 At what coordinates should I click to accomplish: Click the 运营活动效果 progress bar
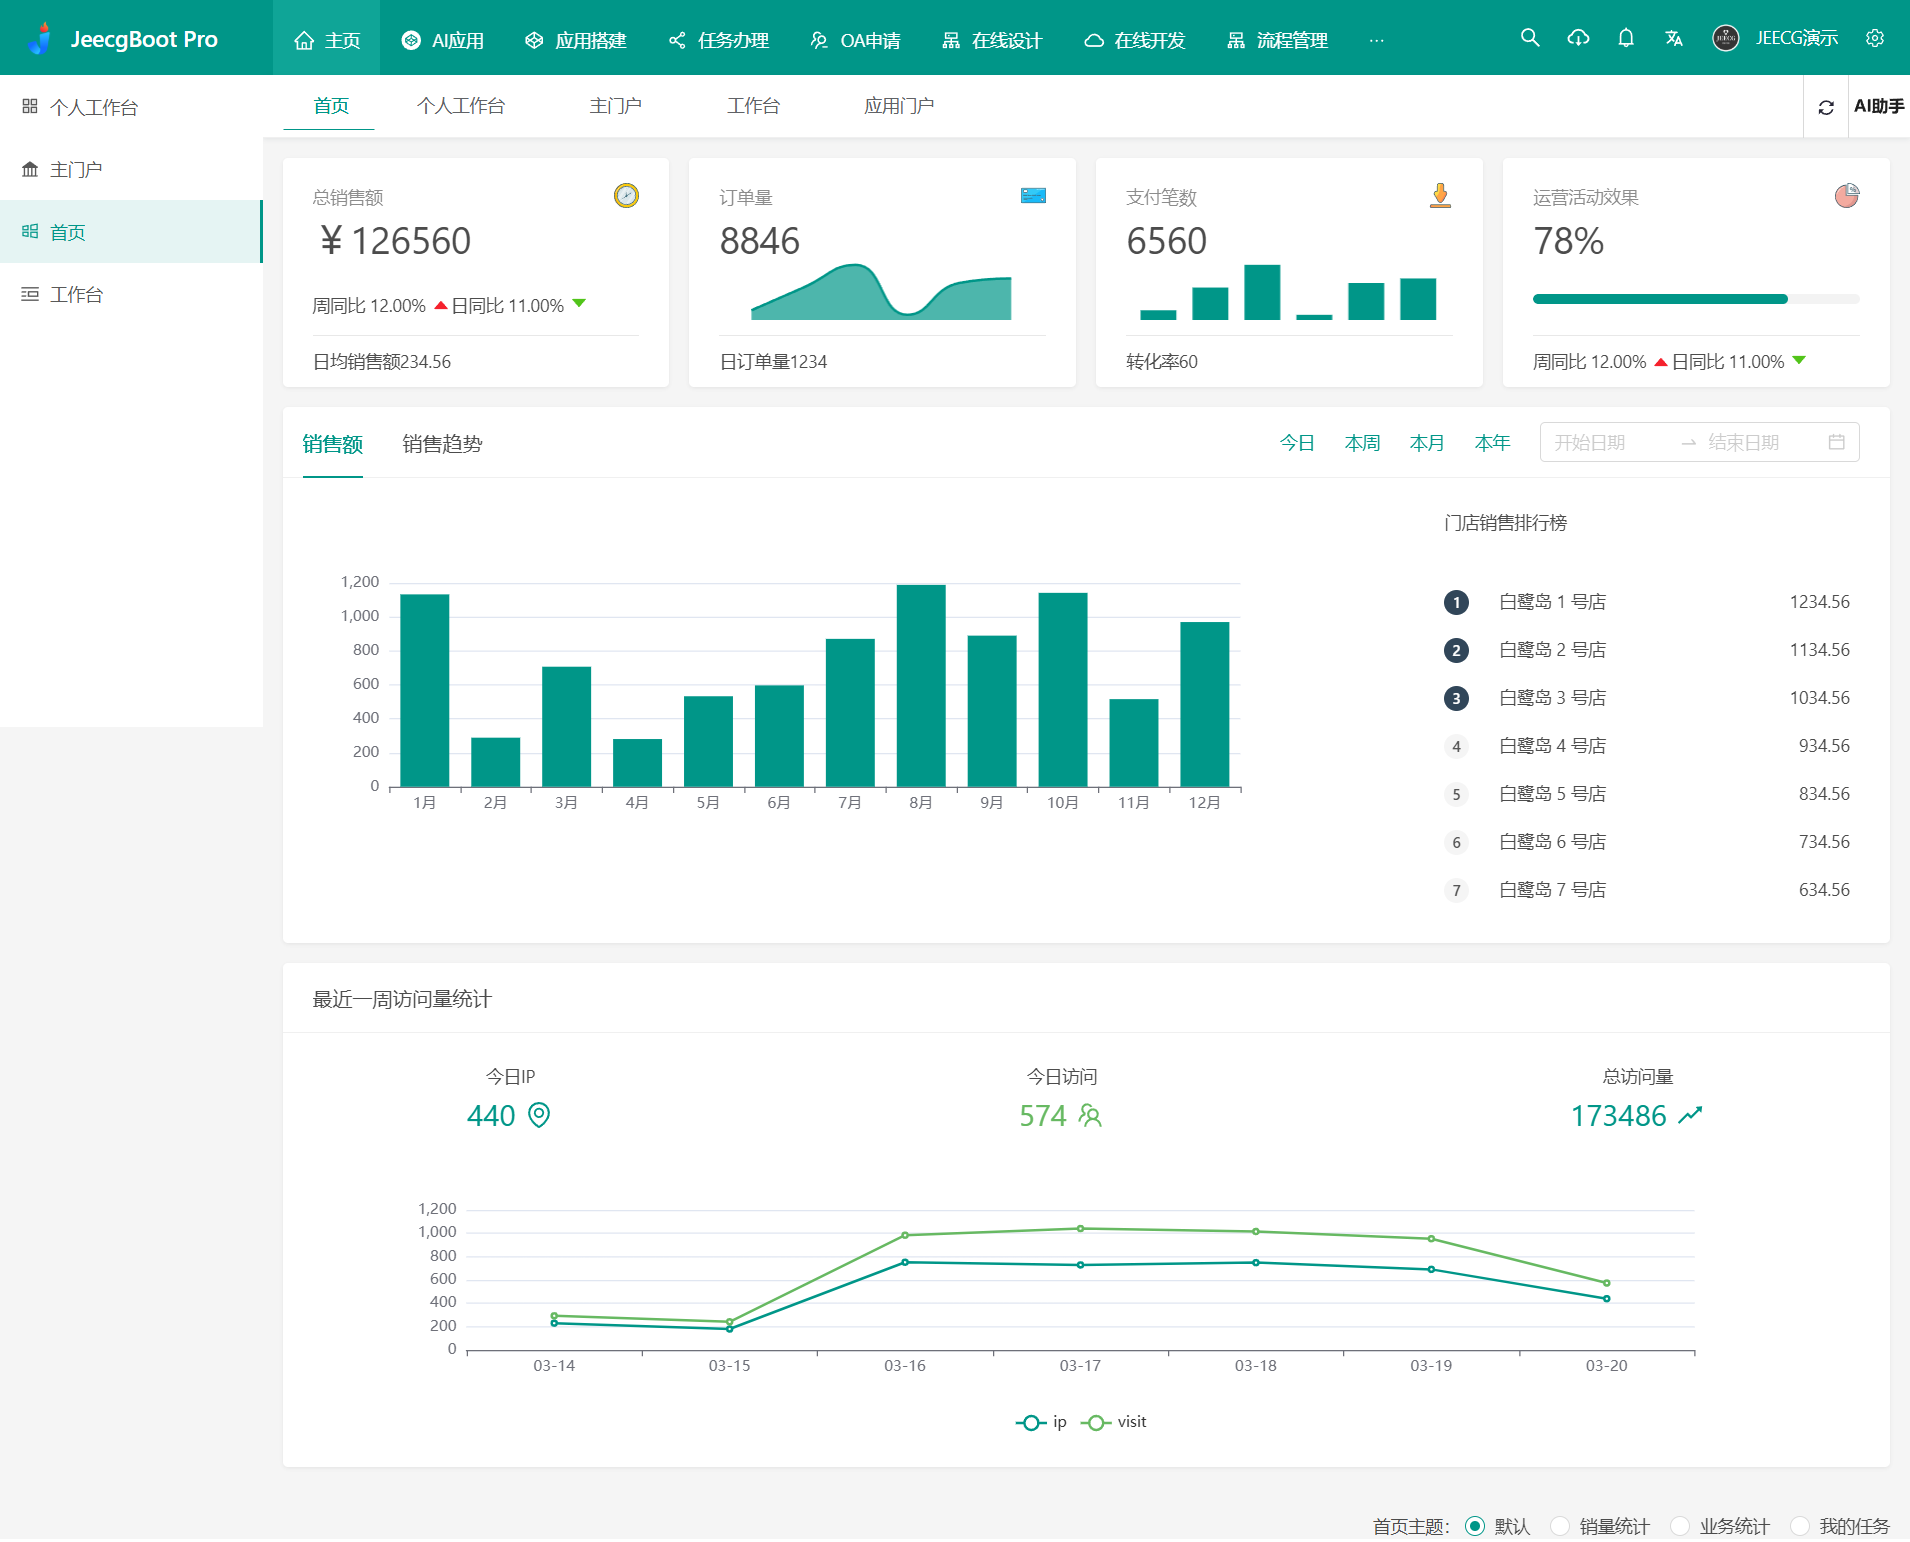(1695, 299)
